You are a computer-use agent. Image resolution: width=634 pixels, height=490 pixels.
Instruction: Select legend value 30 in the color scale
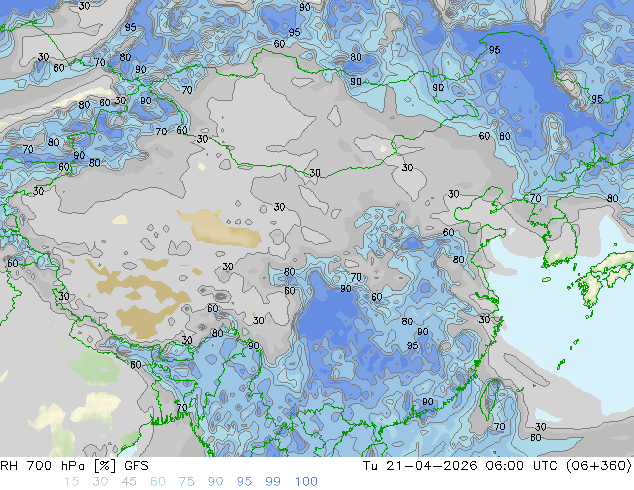point(100,482)
